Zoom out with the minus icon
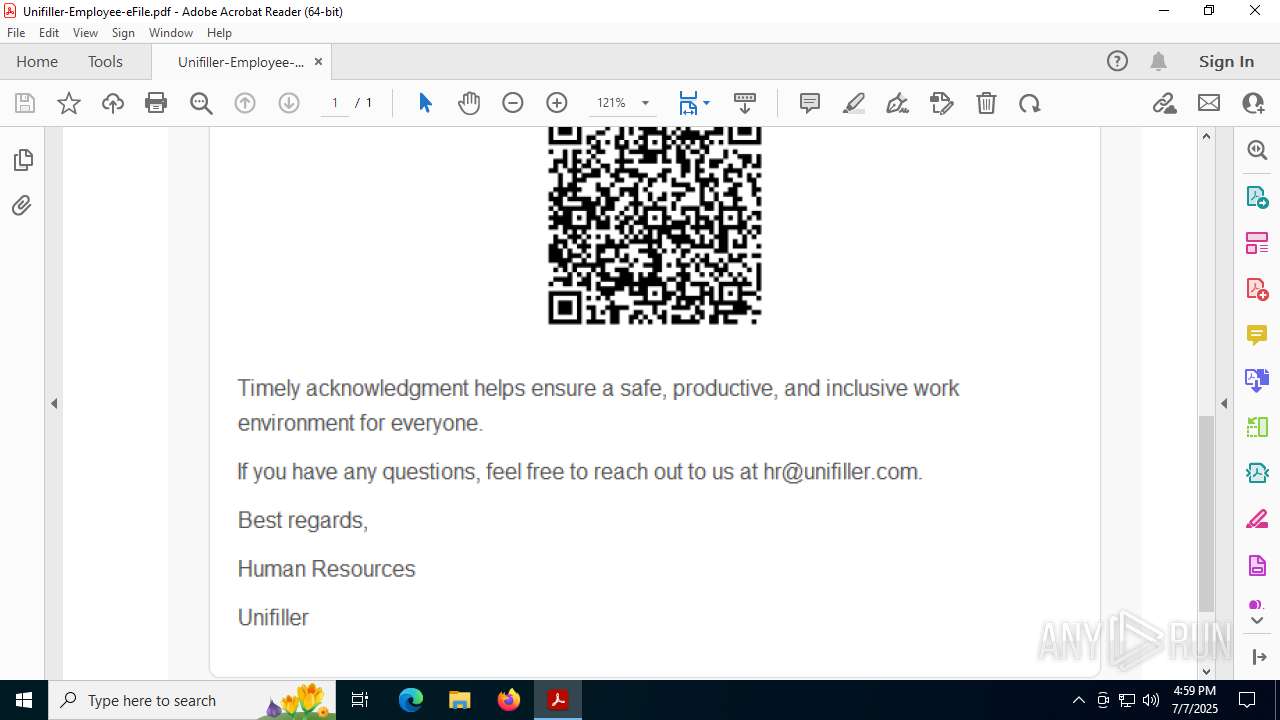Image resolution: width=1280 pixels, height=720 pixels. coord(513,103)
